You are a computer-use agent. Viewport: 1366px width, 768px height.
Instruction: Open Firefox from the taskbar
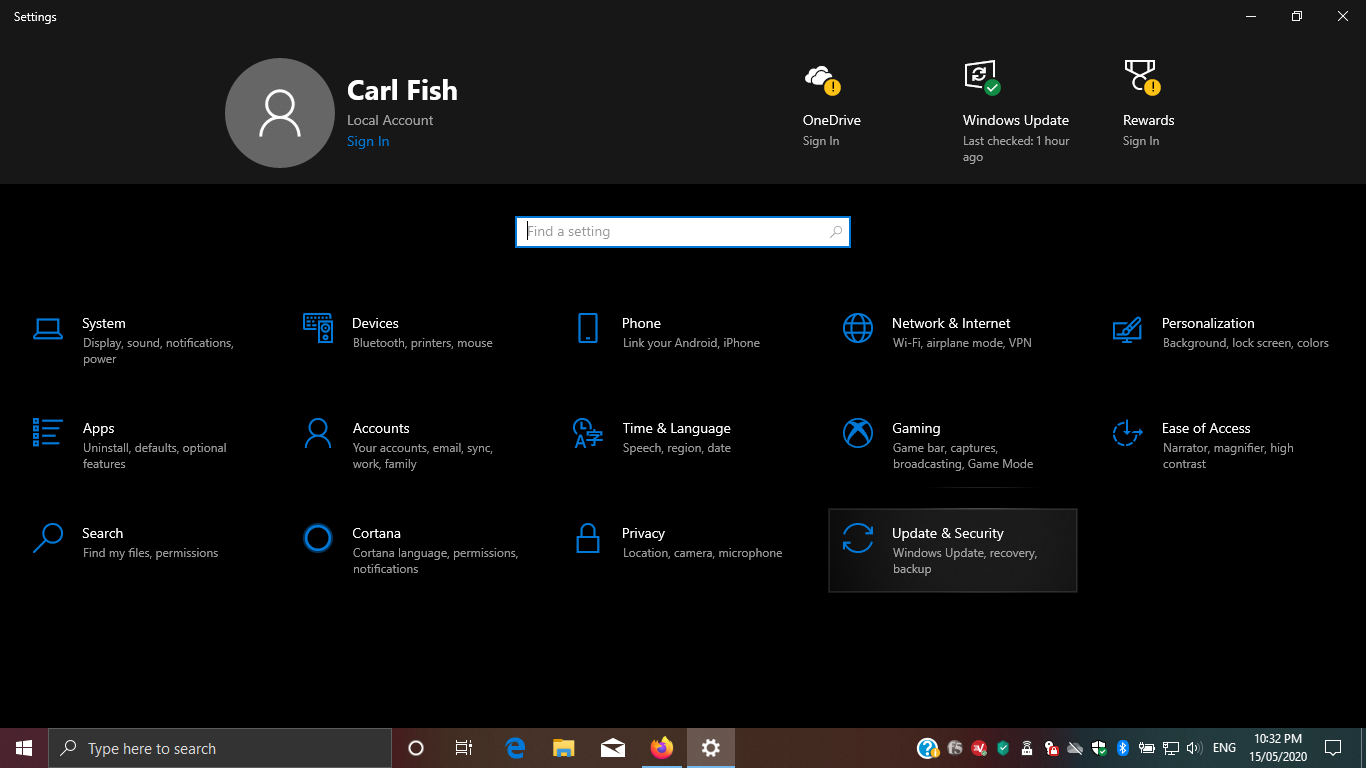(x=661, y=748)
